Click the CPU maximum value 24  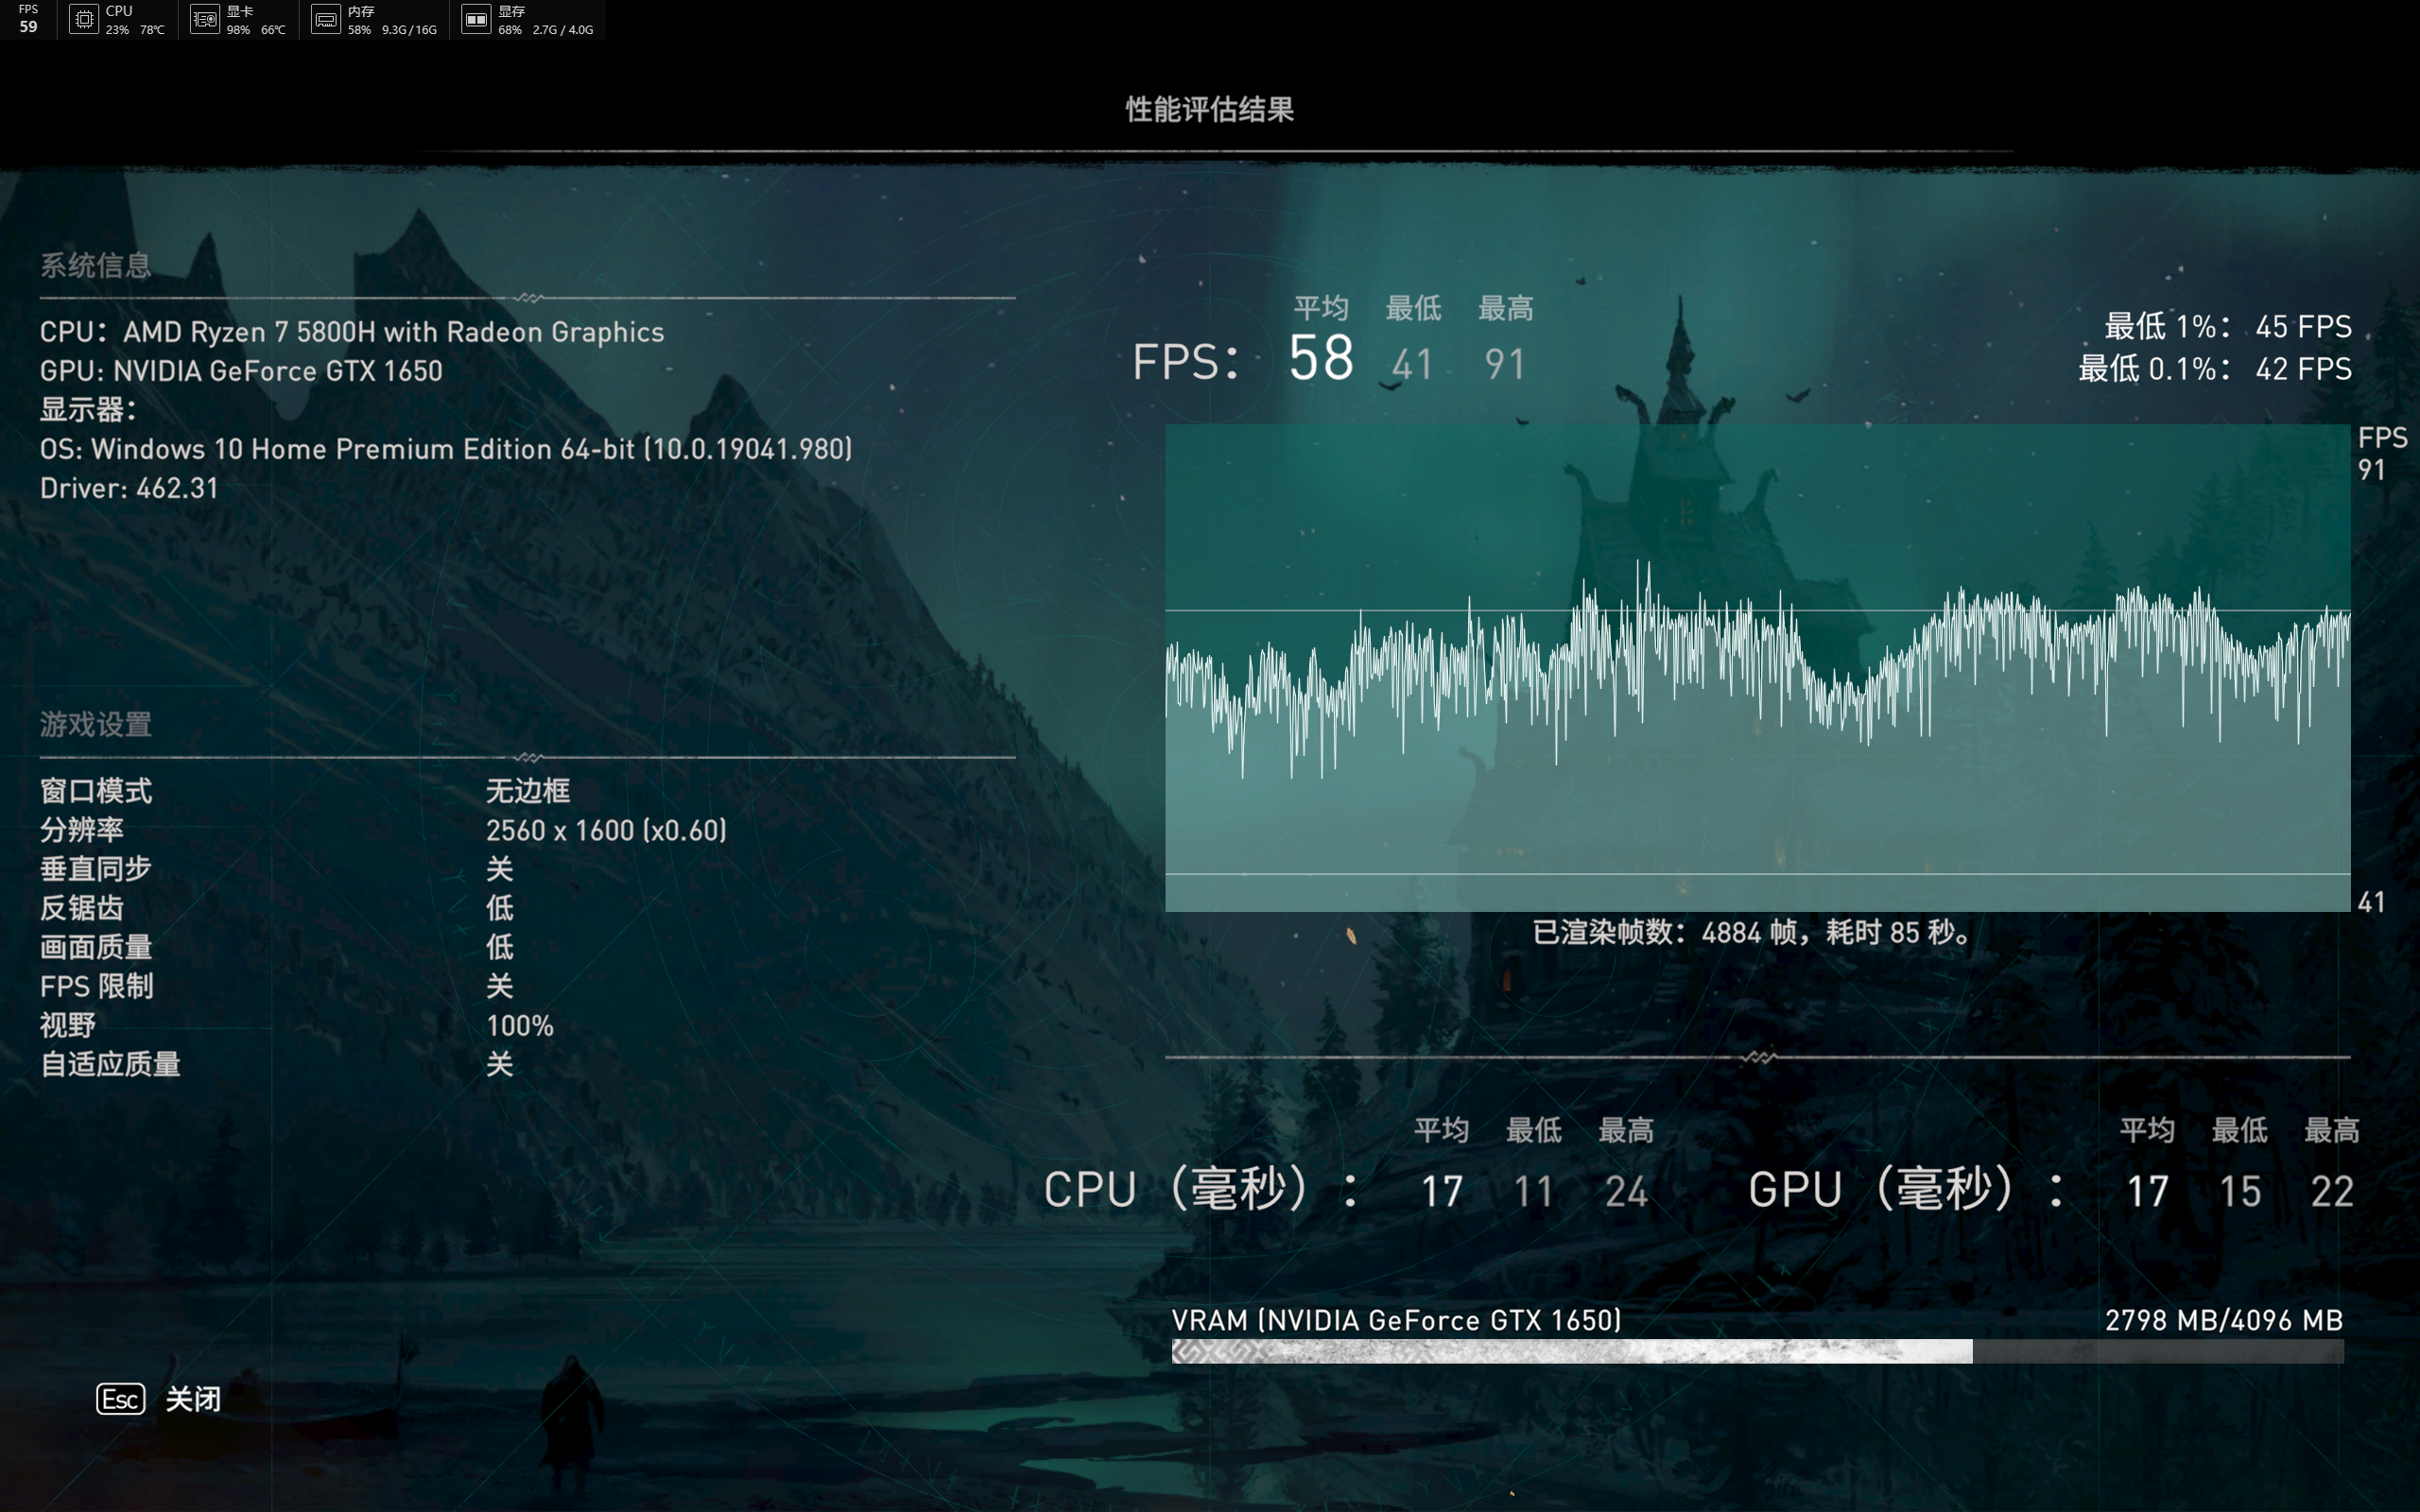pyautogui.click(x=1626, y=1192)
